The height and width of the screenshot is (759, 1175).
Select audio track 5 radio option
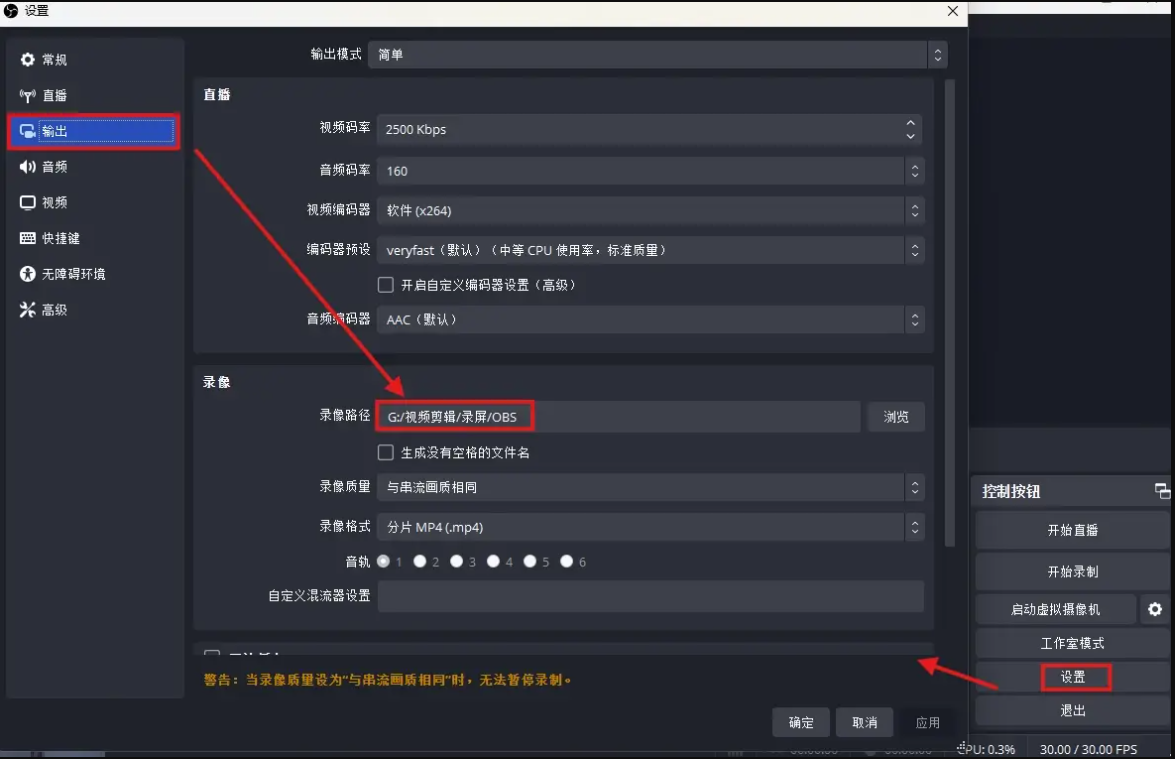[530, 561]
